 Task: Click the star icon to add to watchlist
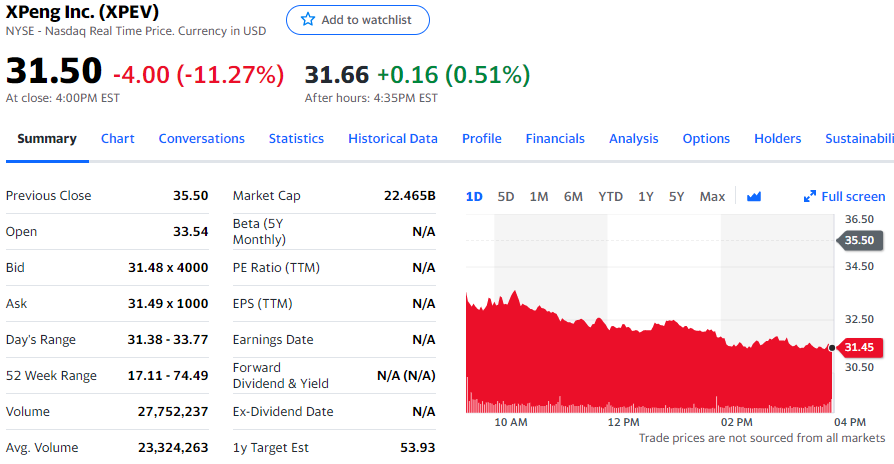click(x=308, y=19)
